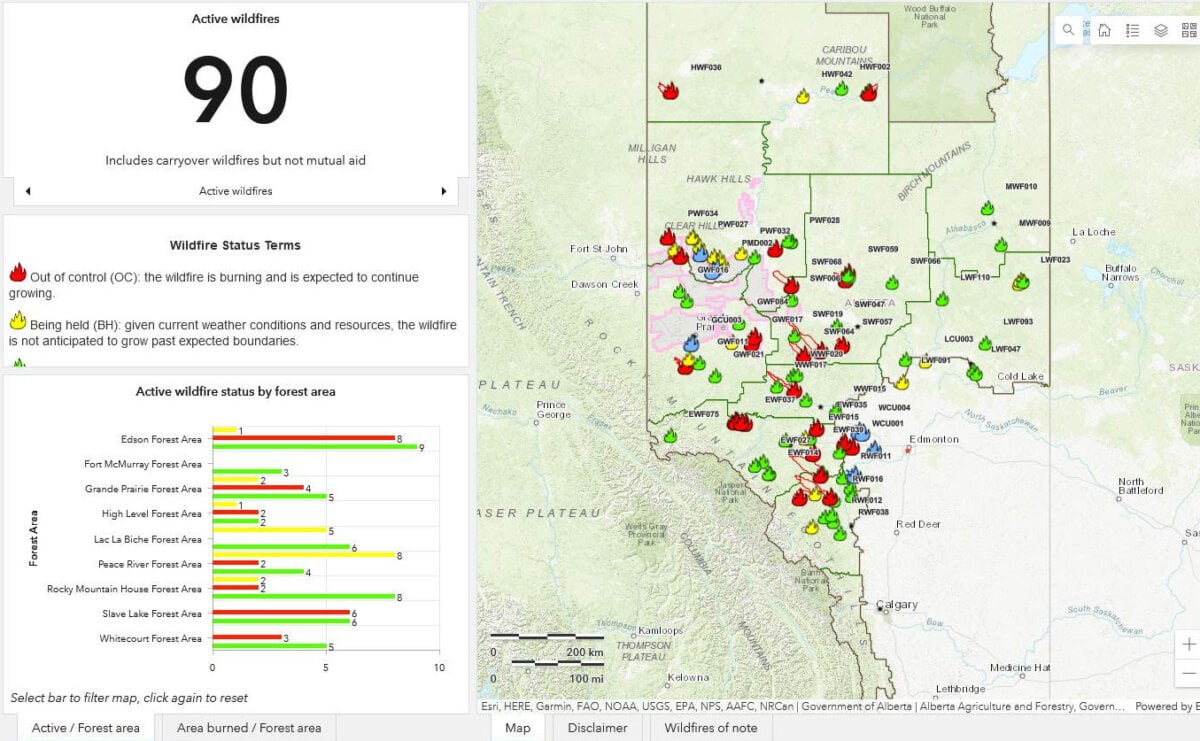This screenshot has height=741, width=1200.
Task: Select the Active / Forest area tab
Action: tap(85, 728)
